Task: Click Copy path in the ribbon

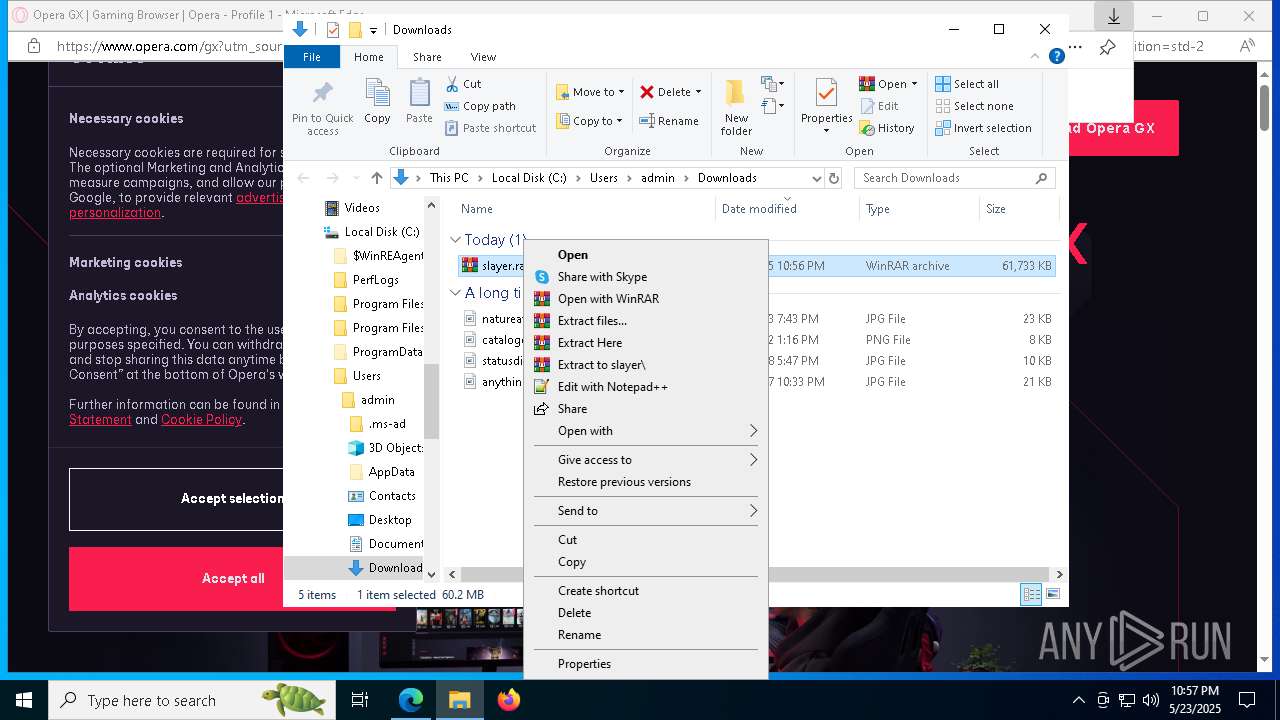Action: [x=480, y=106]
